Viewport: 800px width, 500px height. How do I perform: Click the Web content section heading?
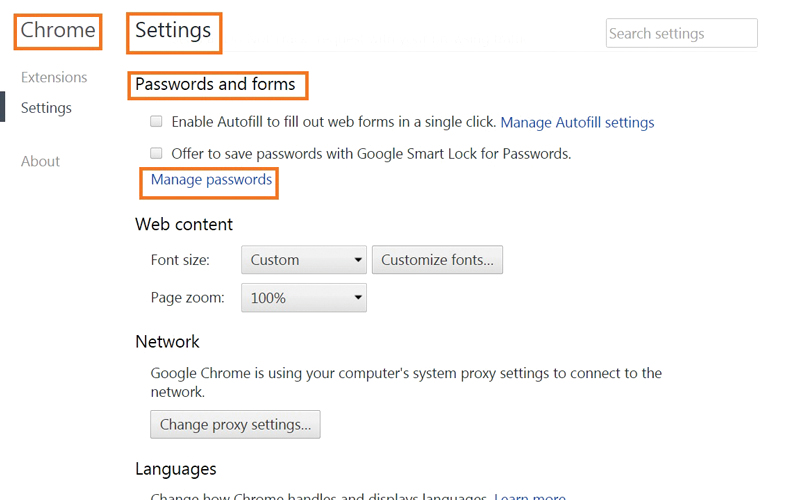coord(184,224)
